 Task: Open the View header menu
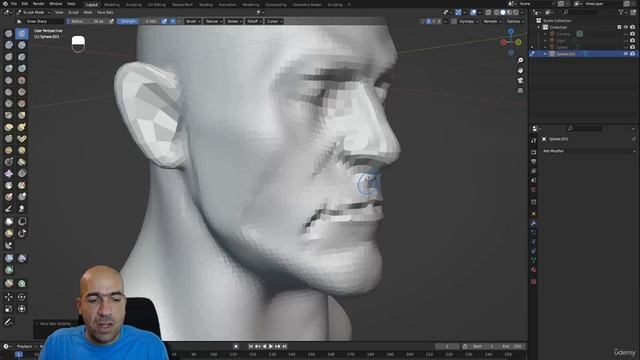click(x=59, y=13)
